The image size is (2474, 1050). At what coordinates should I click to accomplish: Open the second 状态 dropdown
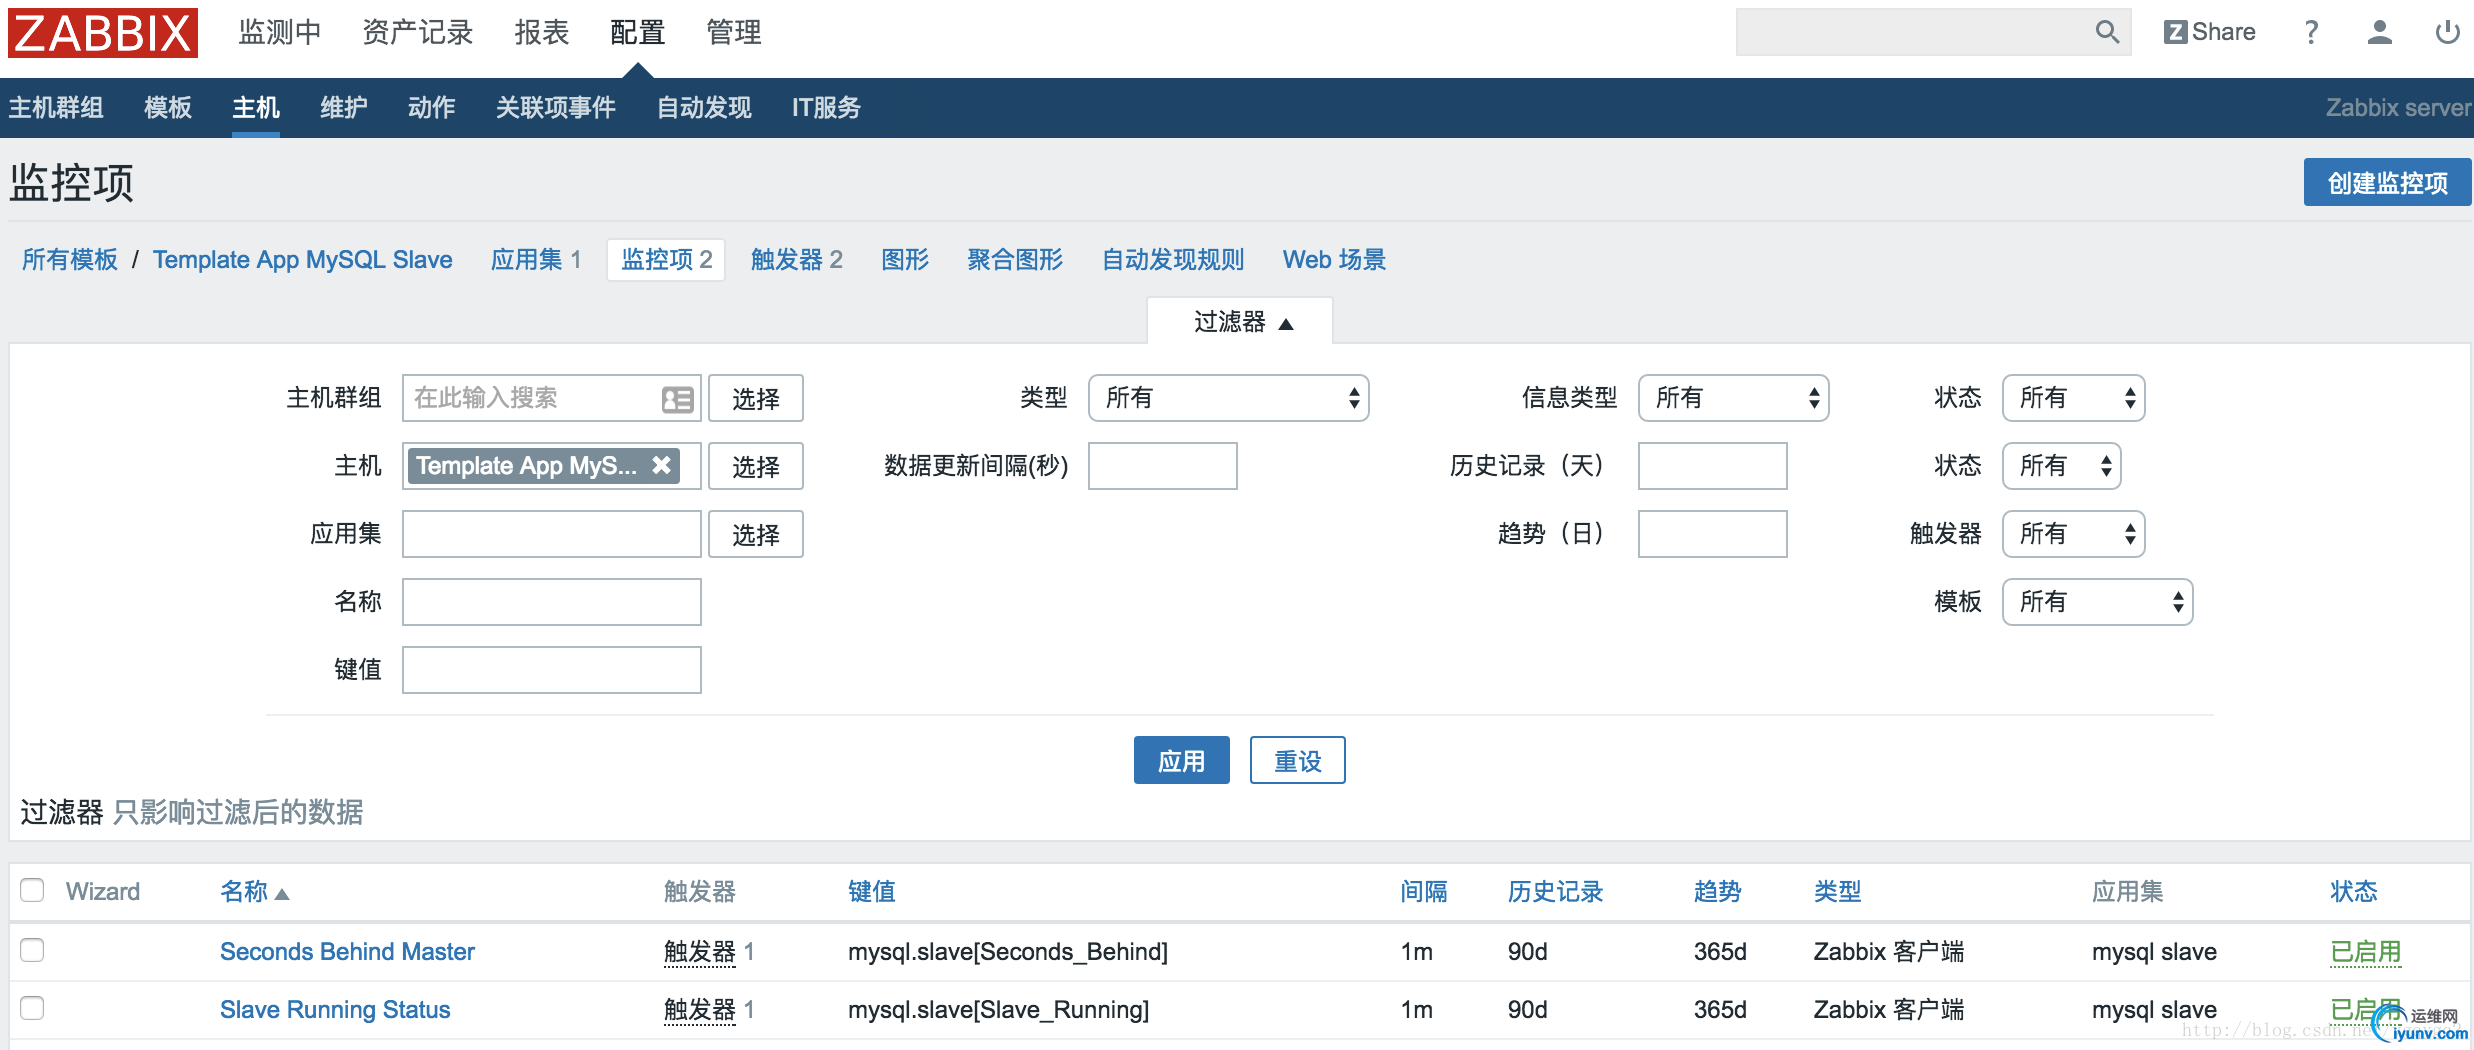(2061, 466)
